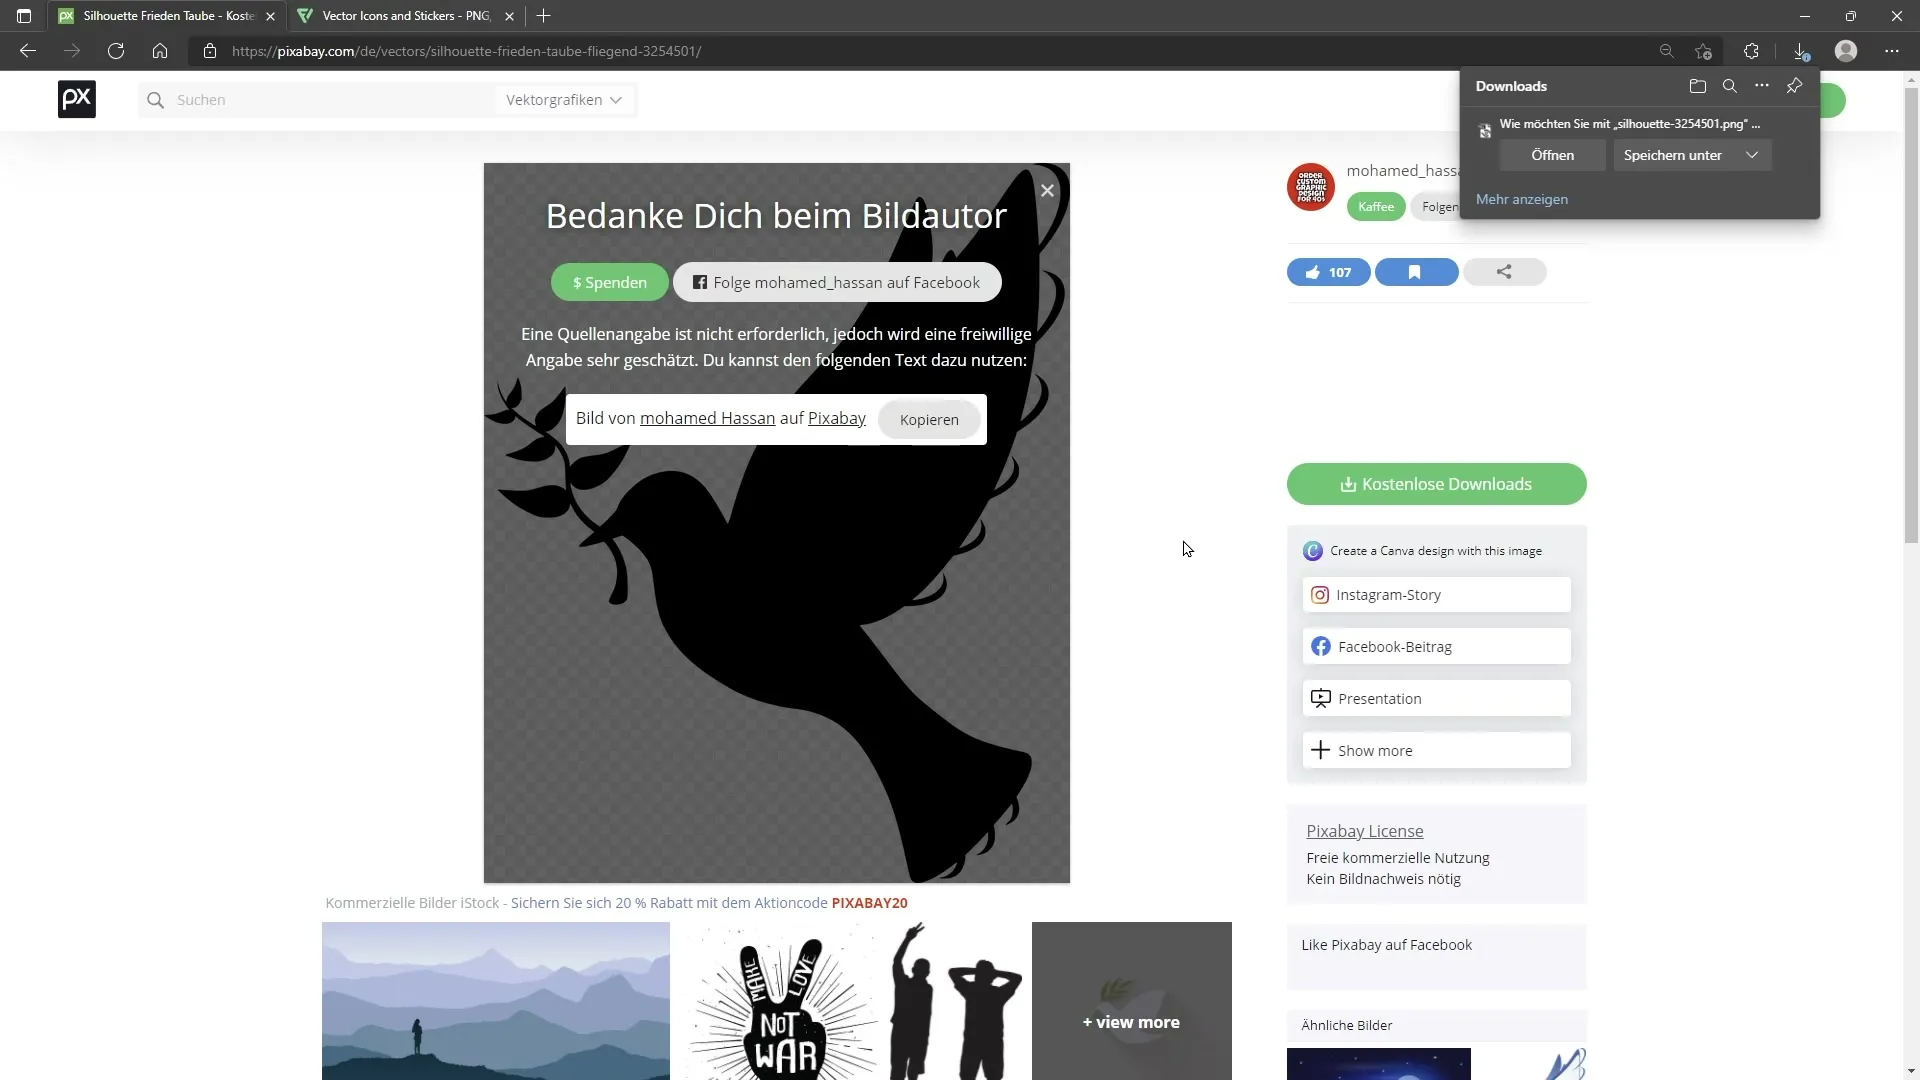Expand the Speichern unter dropdown arrow
The height and width of the screenshot is (1080, 1920).
tap(1752, 155)
